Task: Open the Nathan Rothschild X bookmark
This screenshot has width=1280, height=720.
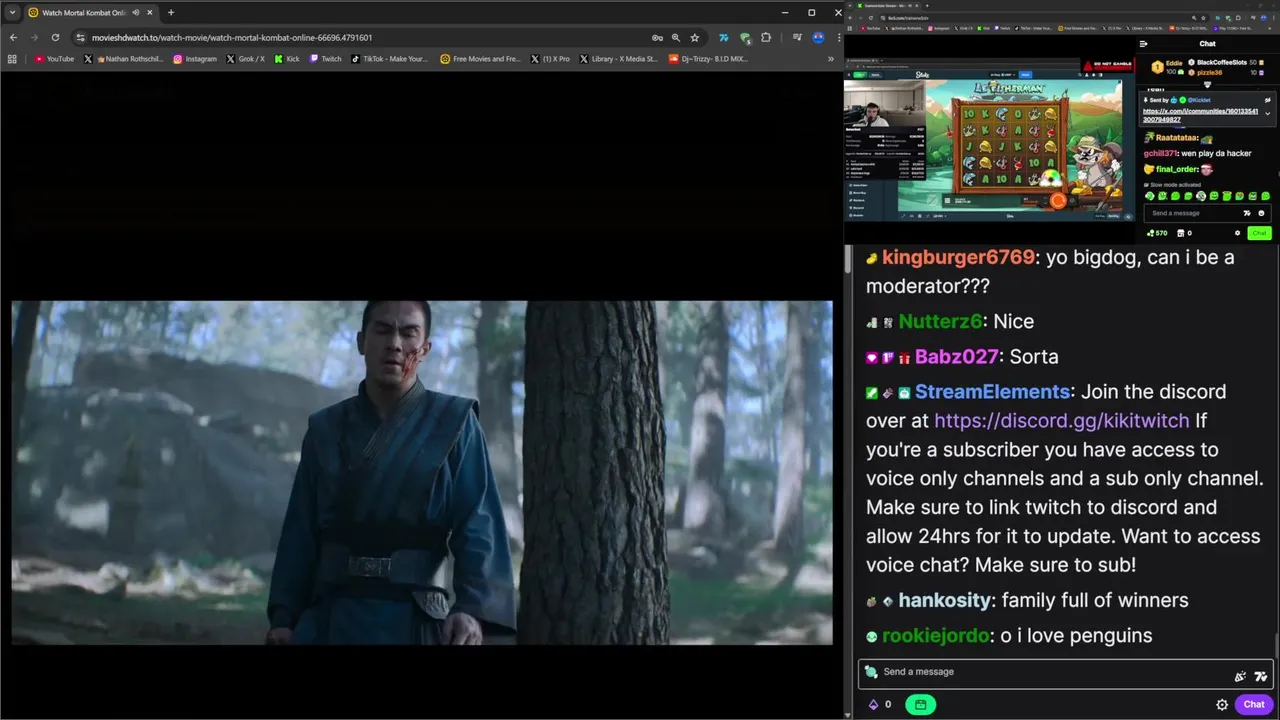Action: coord(123,59)
